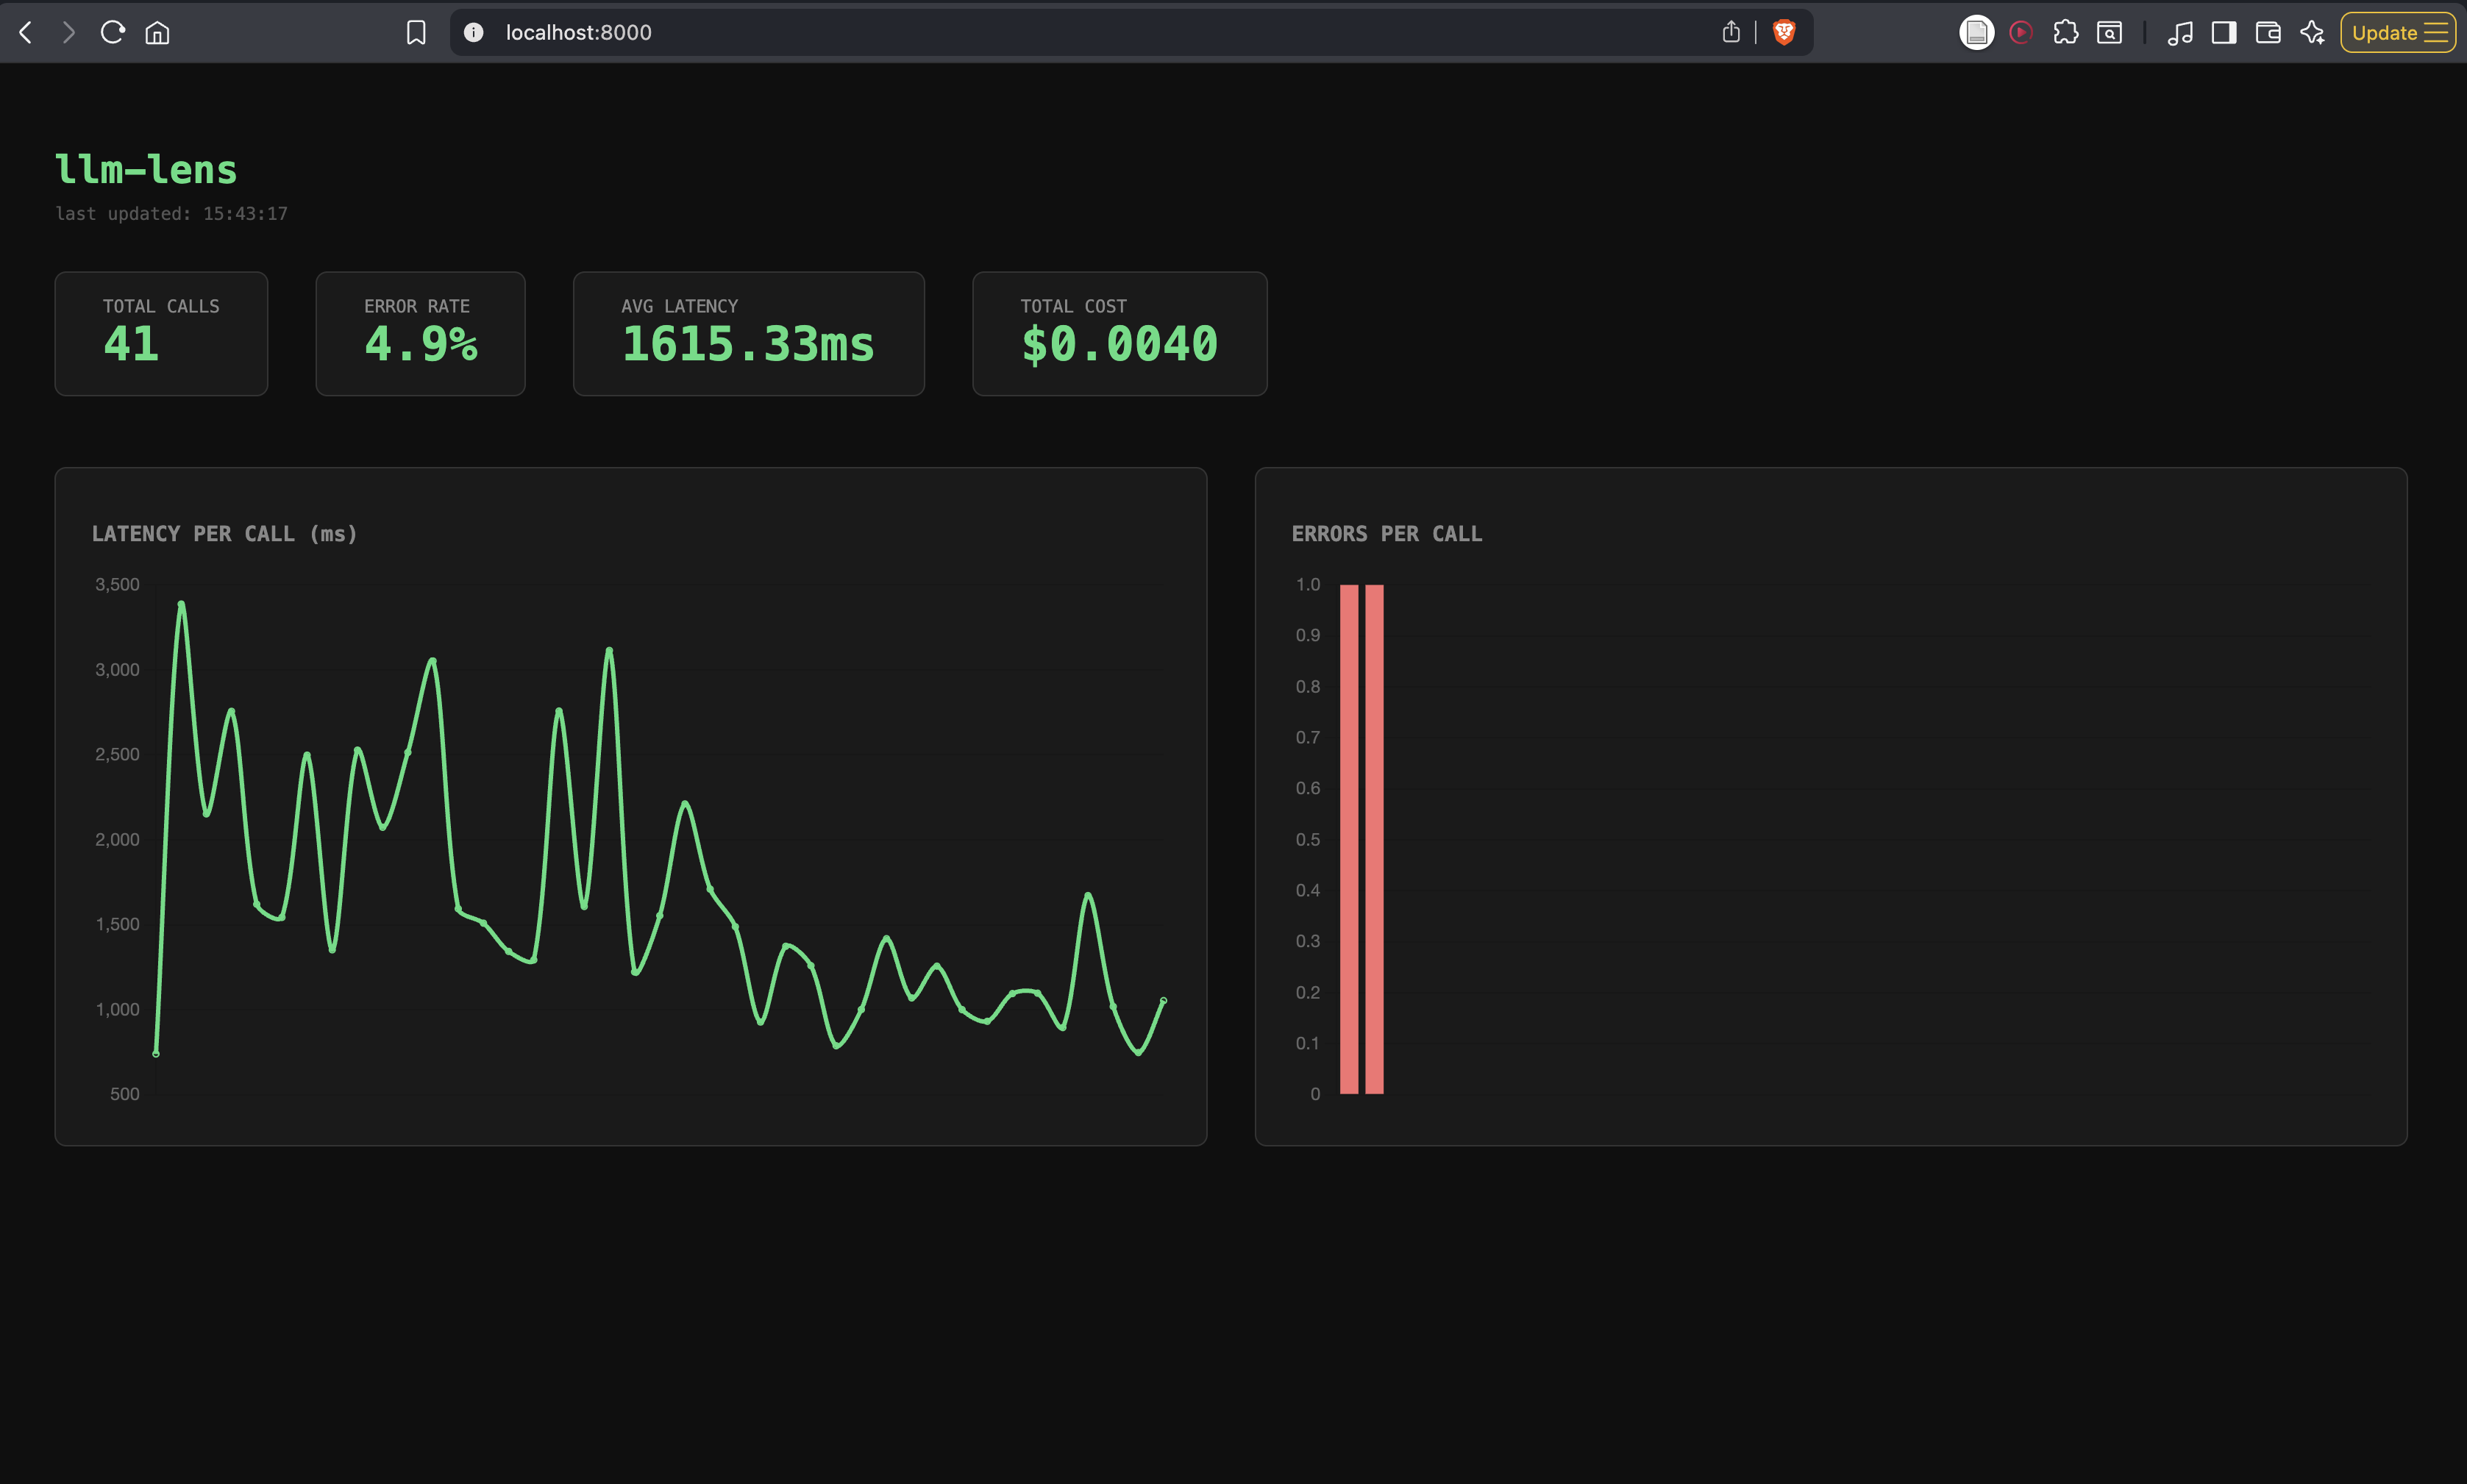Click the browser forward arrow
2467x1484 pixels.
pos(68,33)
